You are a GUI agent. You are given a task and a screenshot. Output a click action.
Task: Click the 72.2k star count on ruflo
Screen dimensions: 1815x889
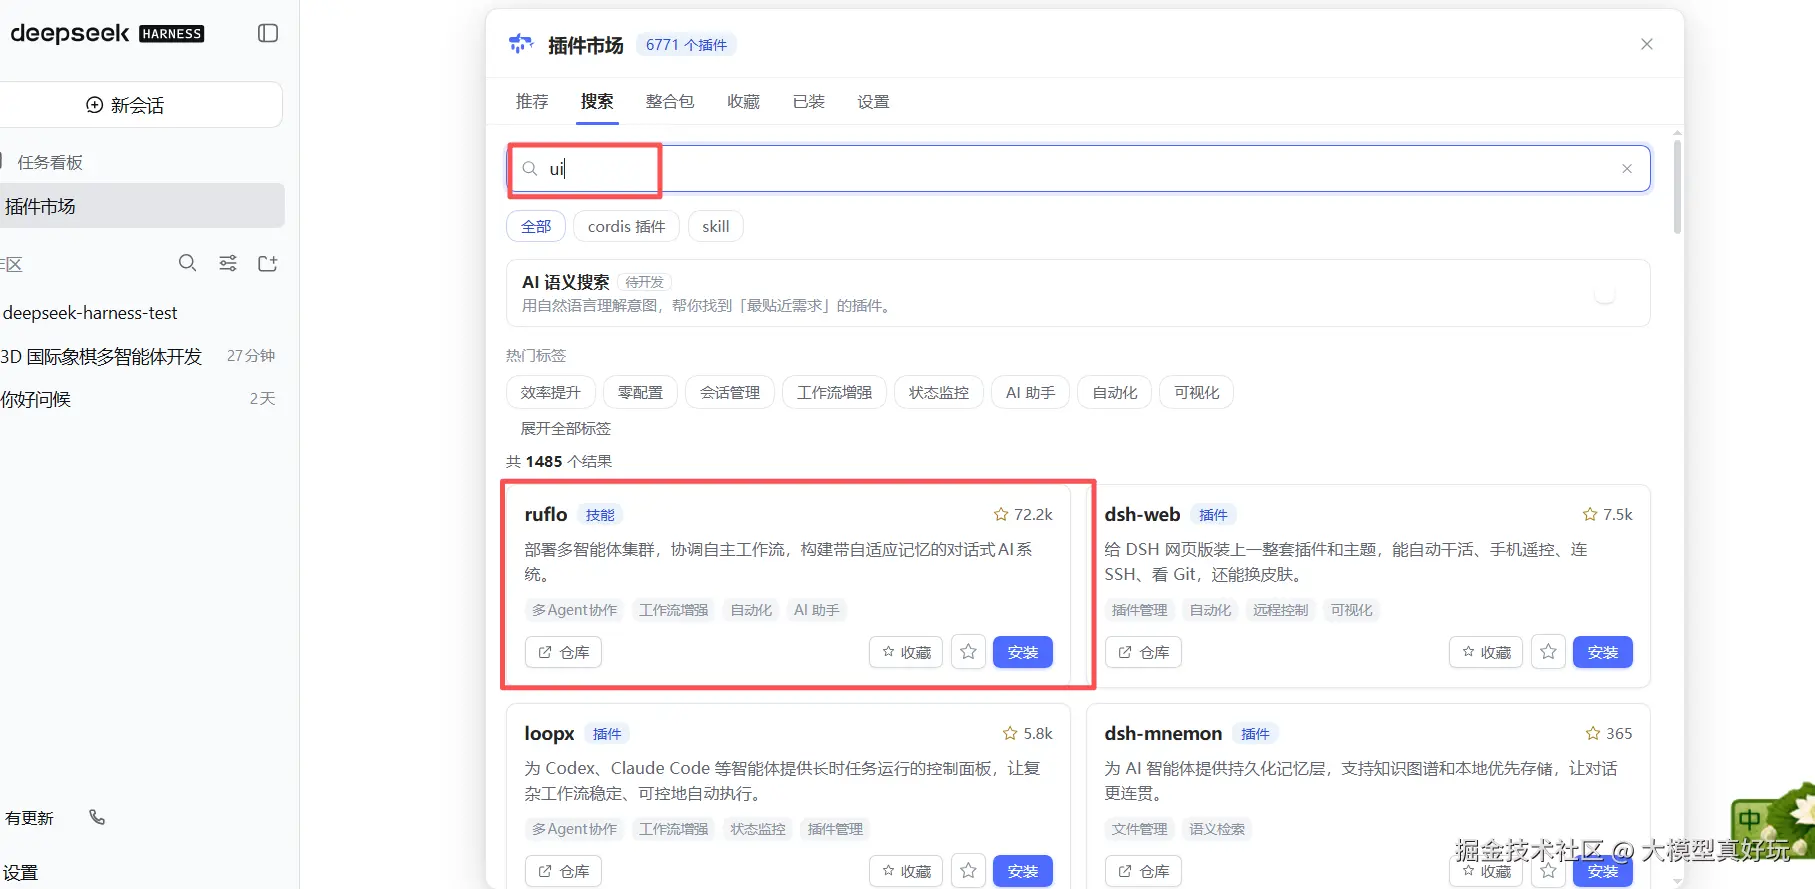pos(1023,514)
